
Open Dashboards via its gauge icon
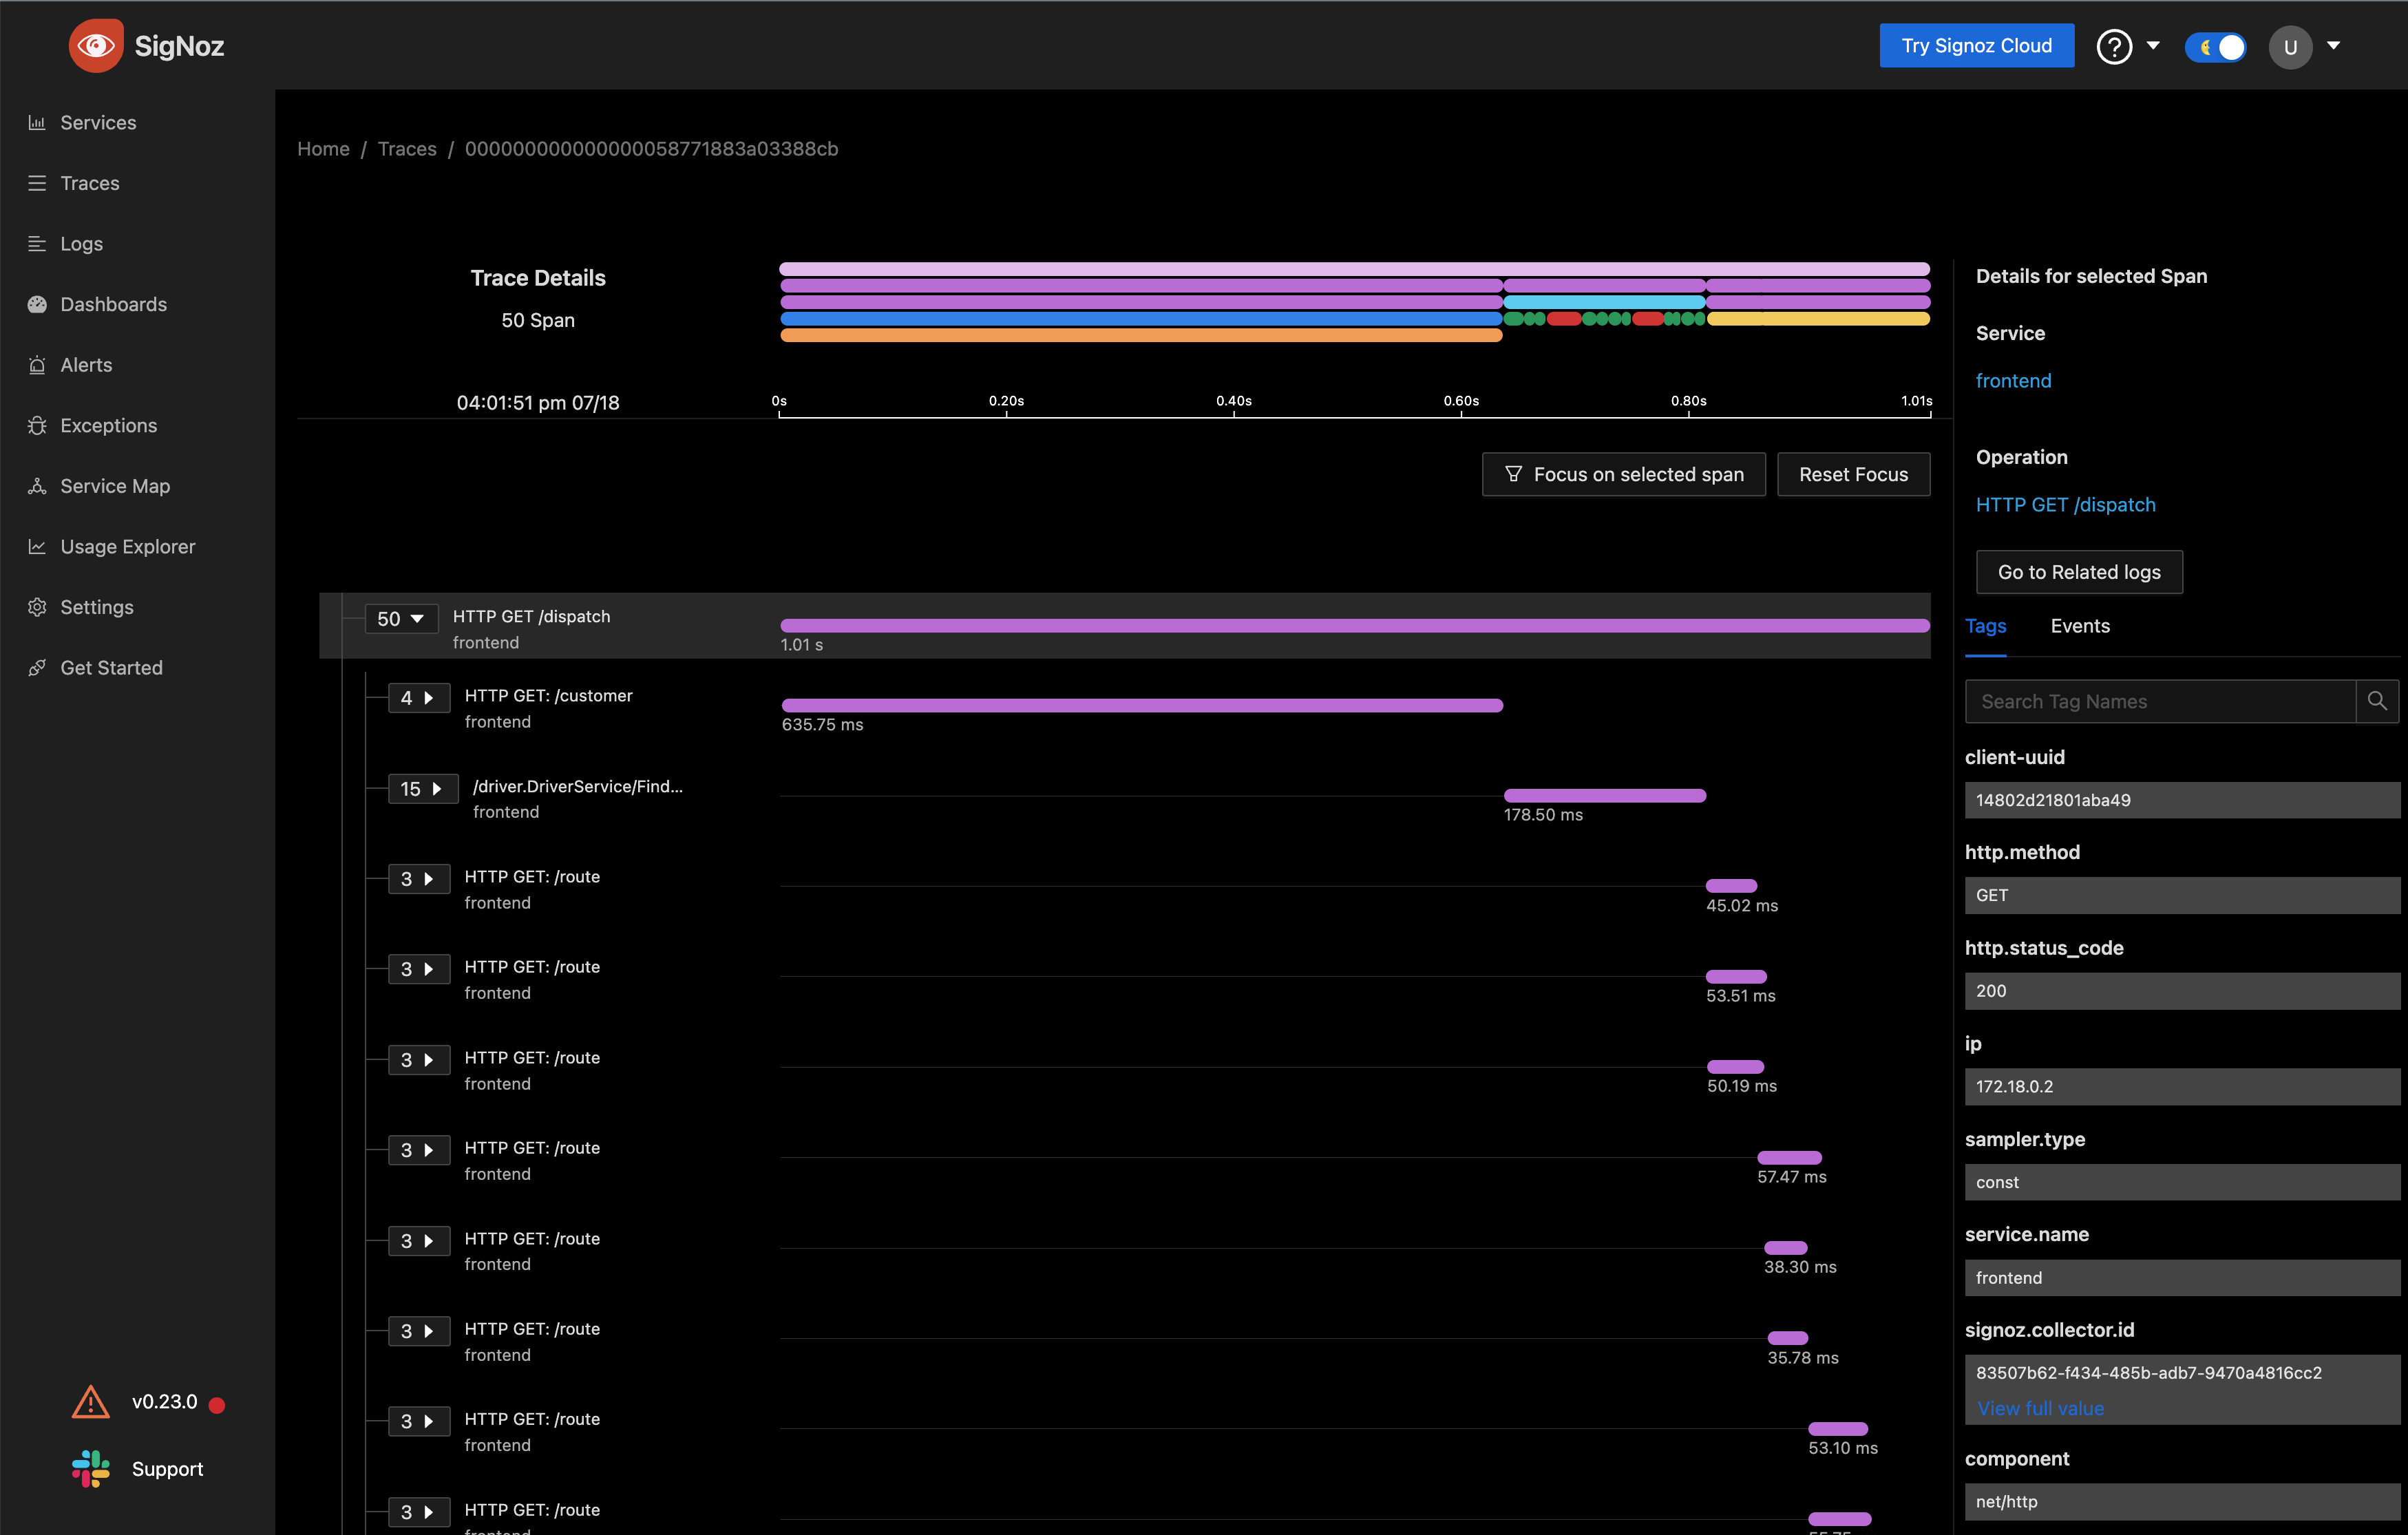tap(37, 304)
